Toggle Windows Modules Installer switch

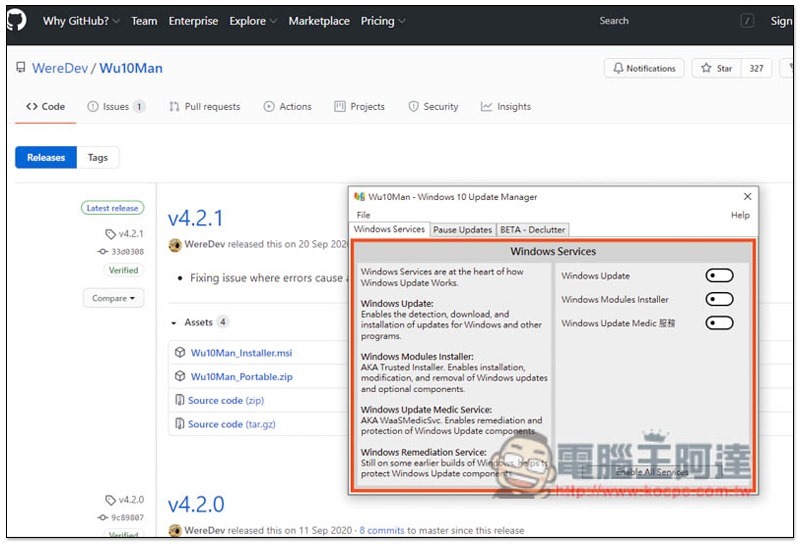point(719,299)
